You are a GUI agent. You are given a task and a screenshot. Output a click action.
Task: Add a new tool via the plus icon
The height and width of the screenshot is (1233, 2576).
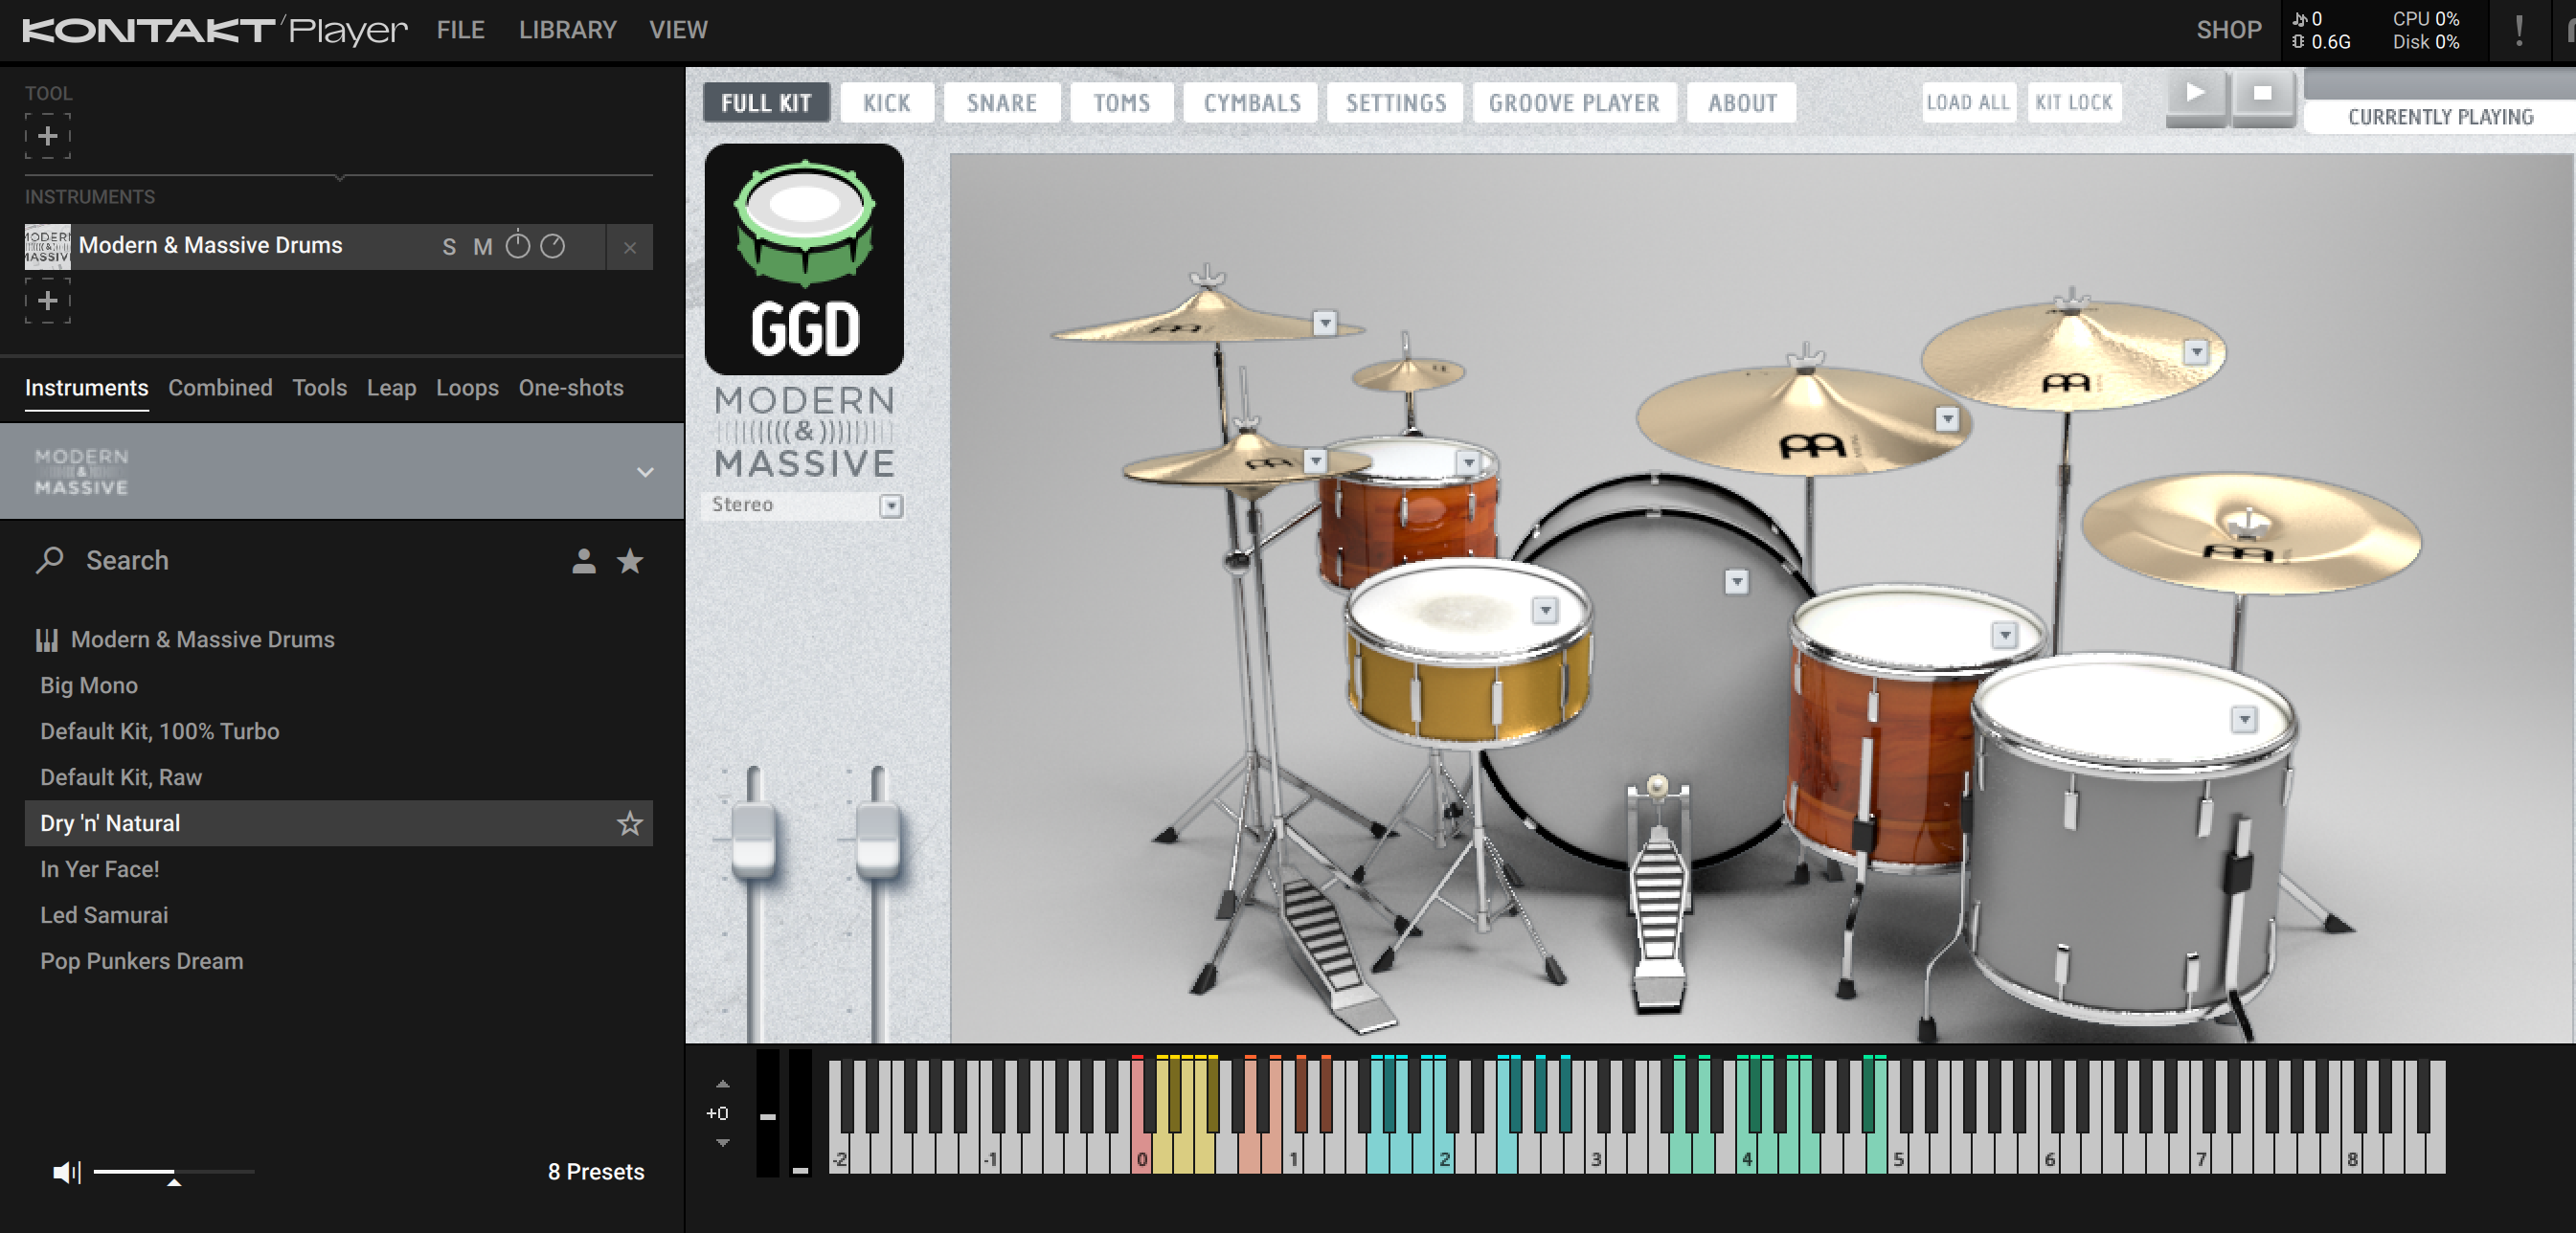47,136
